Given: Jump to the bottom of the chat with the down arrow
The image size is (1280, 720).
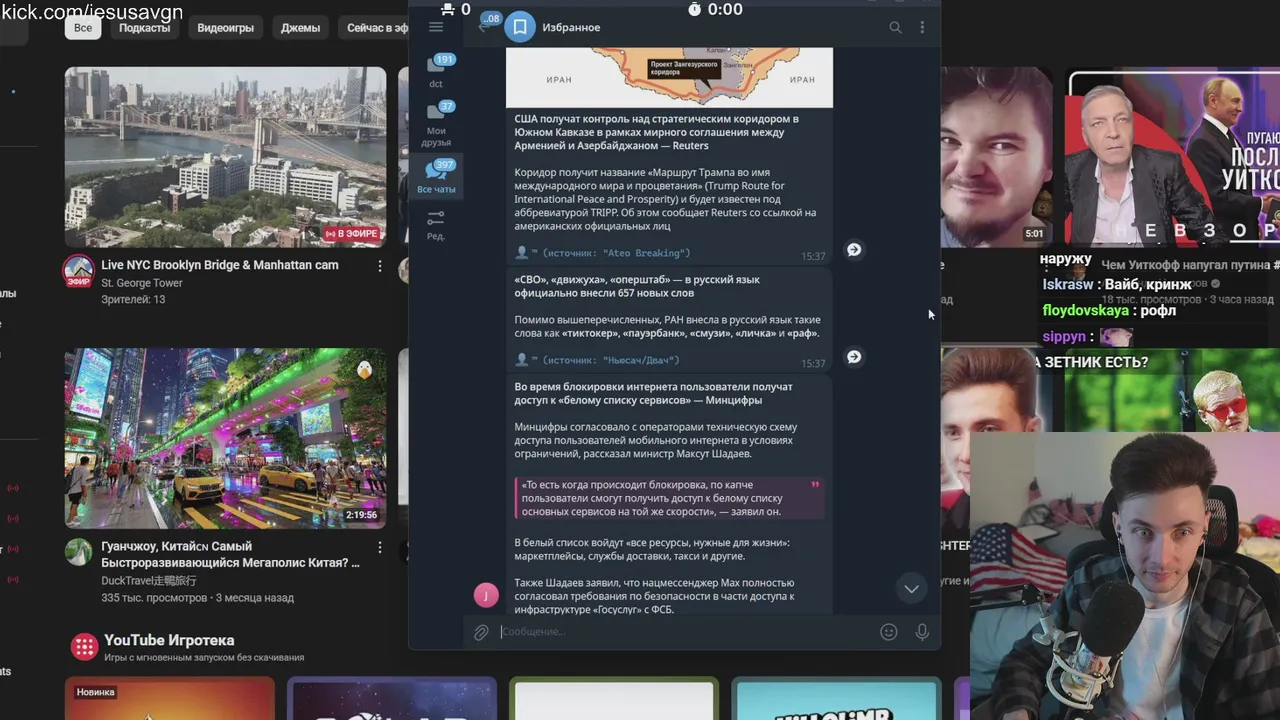Looking at the screenshot, I should tap(911, 589).
